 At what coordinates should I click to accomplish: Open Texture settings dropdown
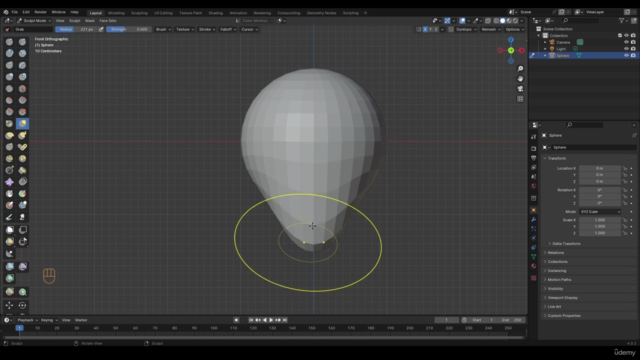[185, 29]
